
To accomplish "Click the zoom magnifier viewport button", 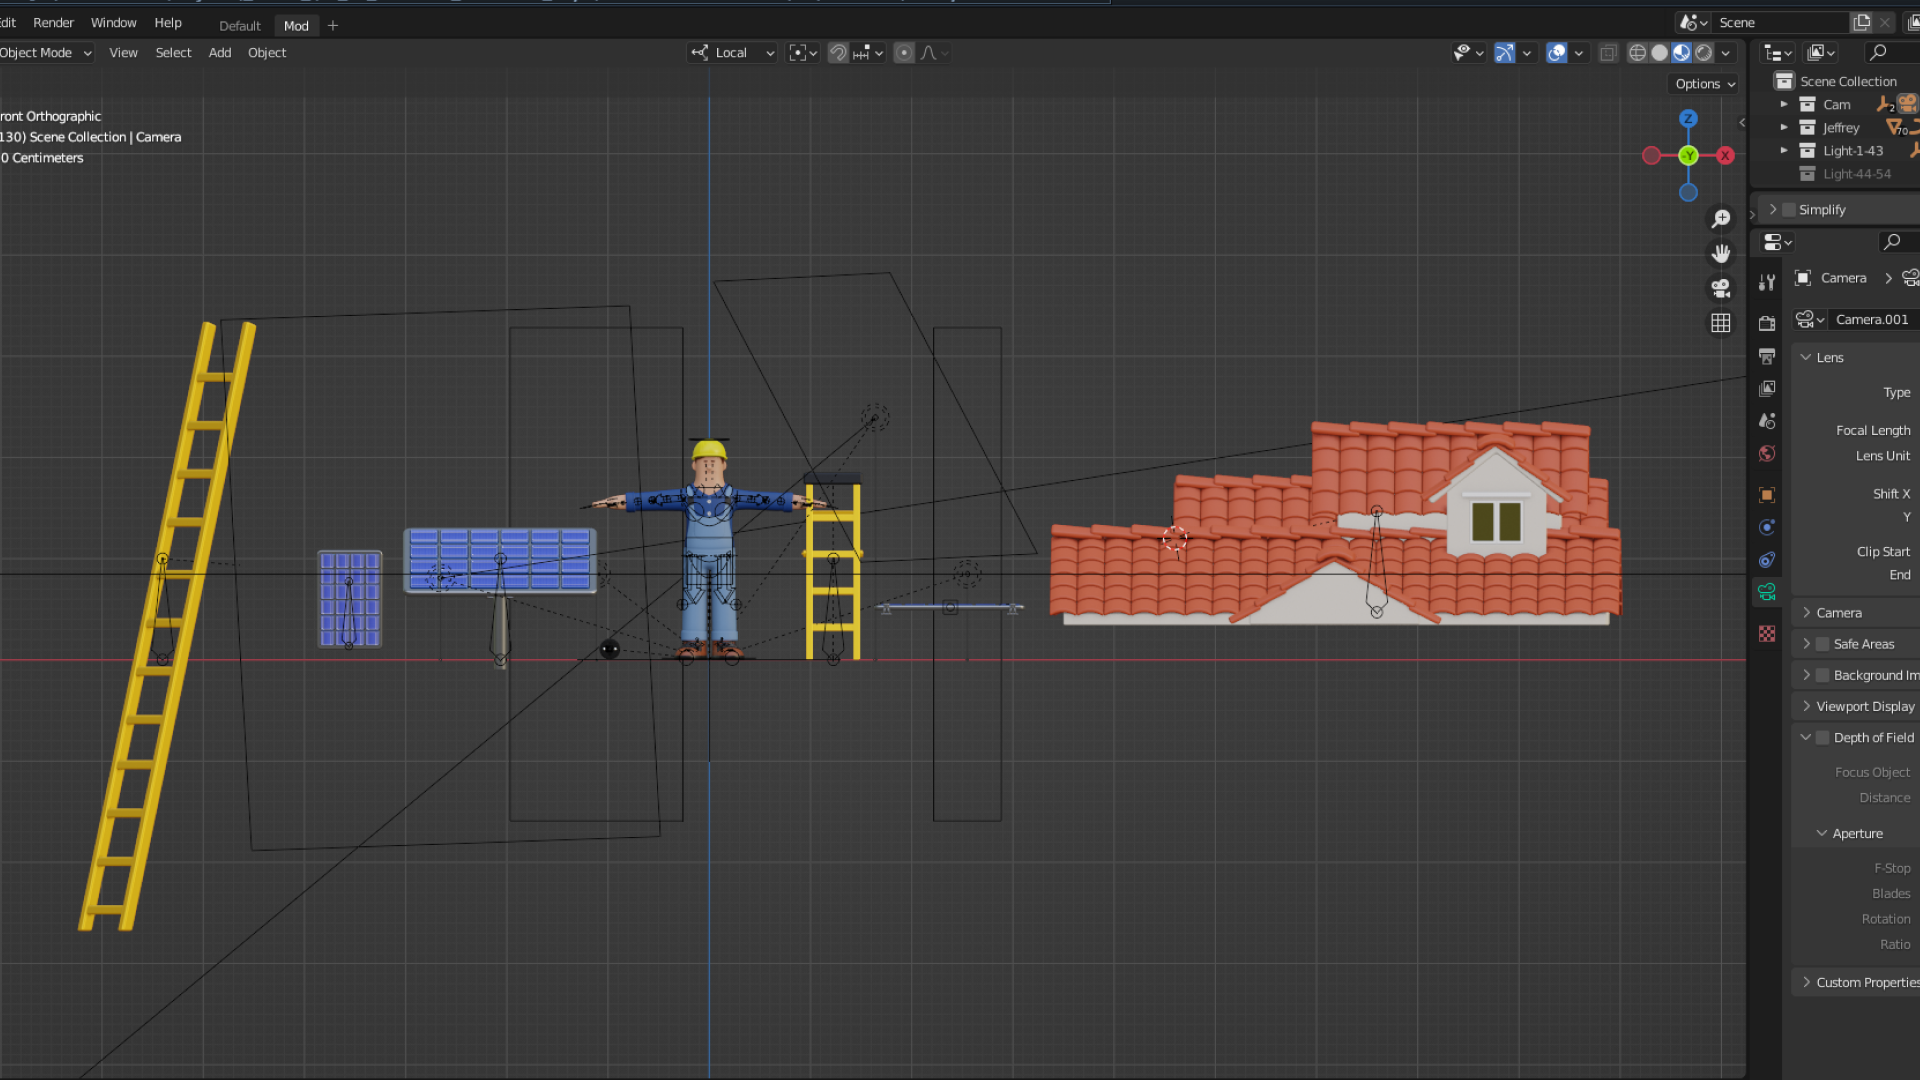I will (x=1721, y=219).
